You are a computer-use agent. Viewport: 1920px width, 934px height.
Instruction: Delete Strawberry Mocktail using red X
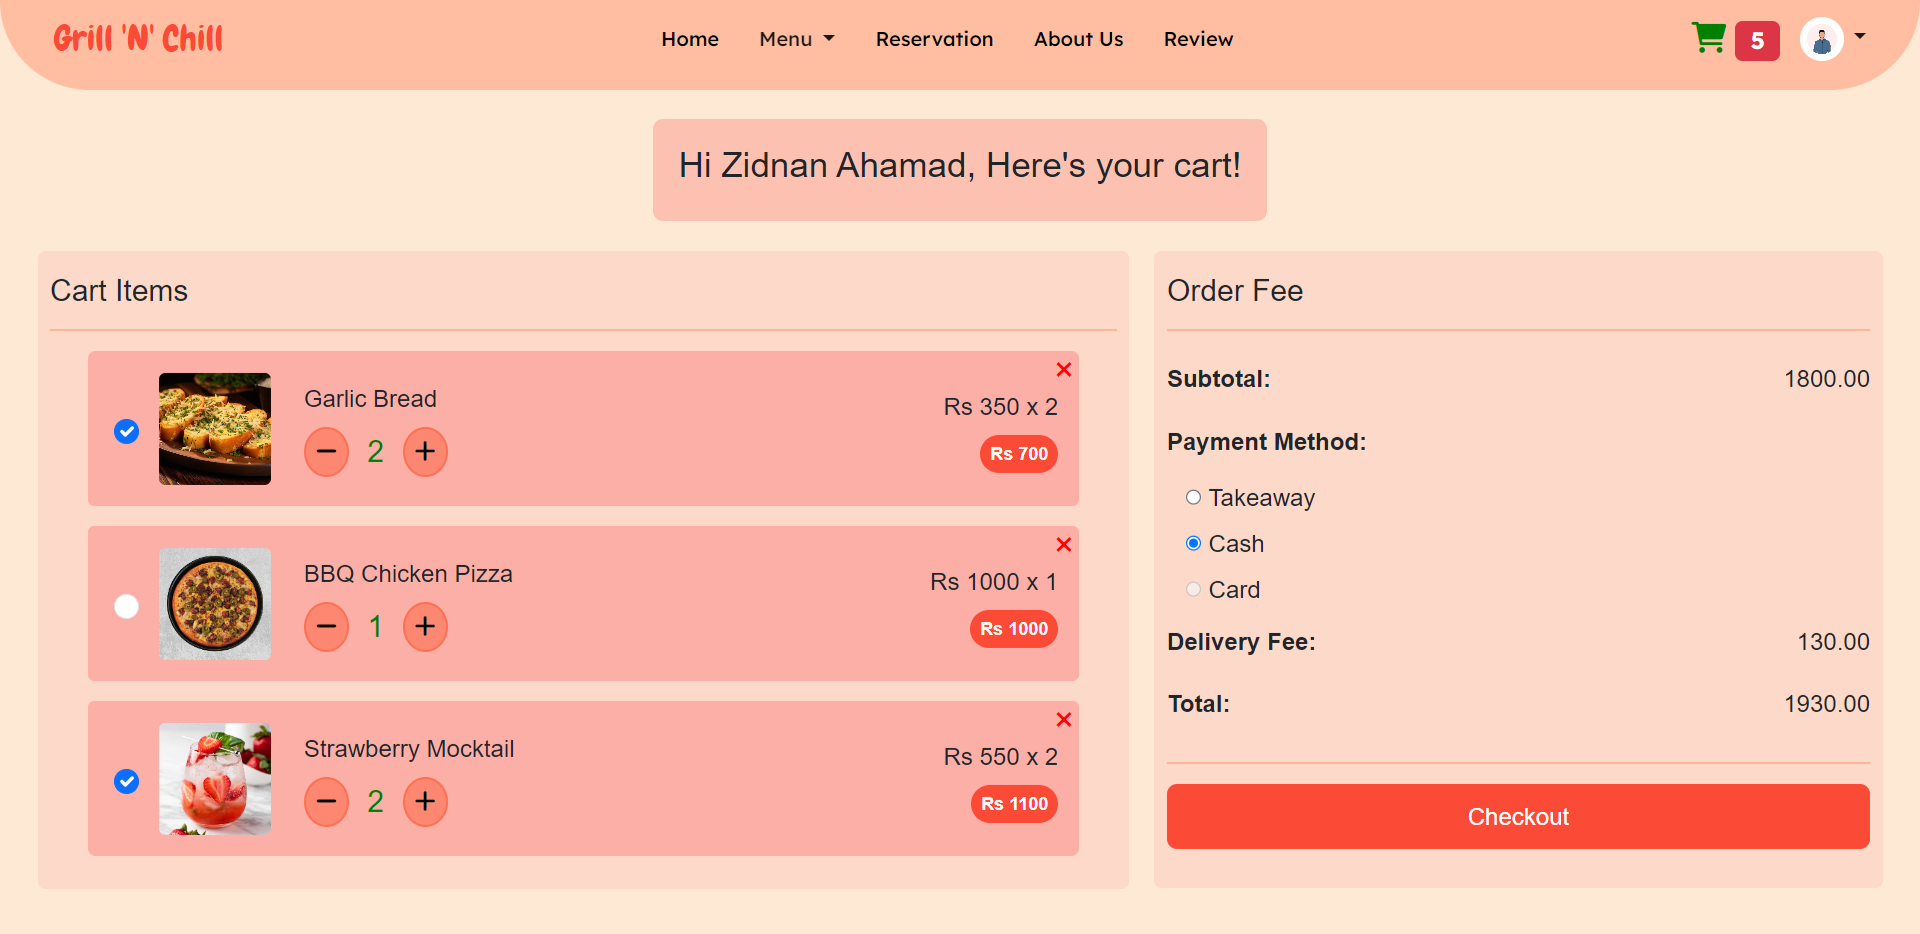pyautogui.click(x=1064, y=720)
